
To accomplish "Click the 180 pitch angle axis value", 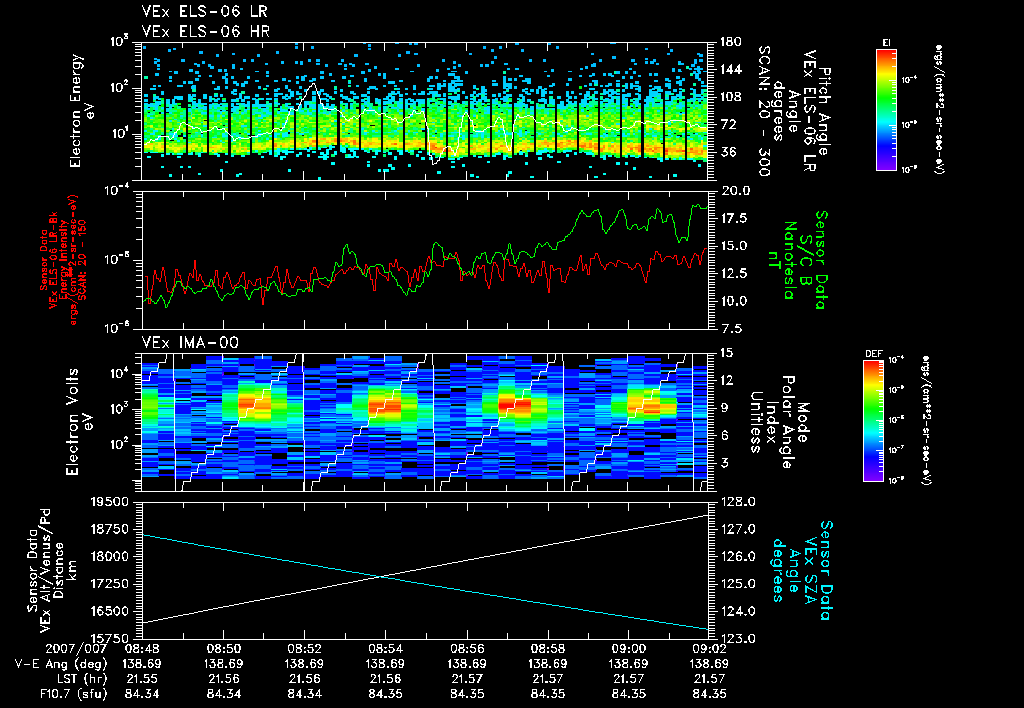I will click(x=731, y=42).
